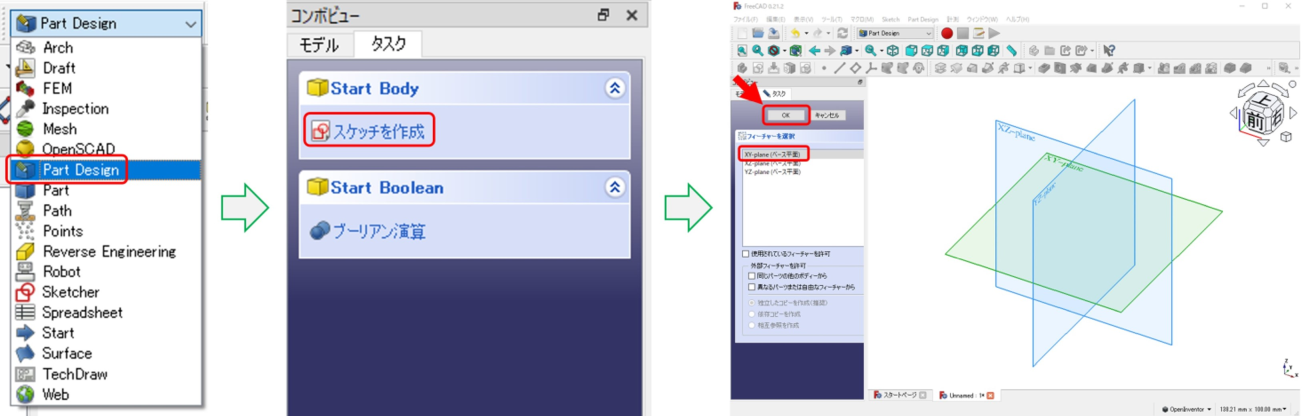Open the Part Design workbench dropdown at top left
1307x416 pixels.
[105, 23]
